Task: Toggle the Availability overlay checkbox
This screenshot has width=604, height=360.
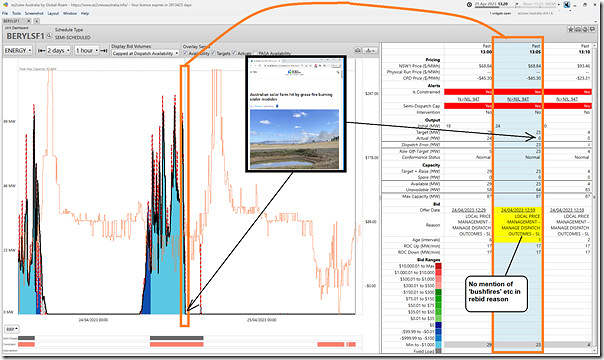Action: coord(186,53)
